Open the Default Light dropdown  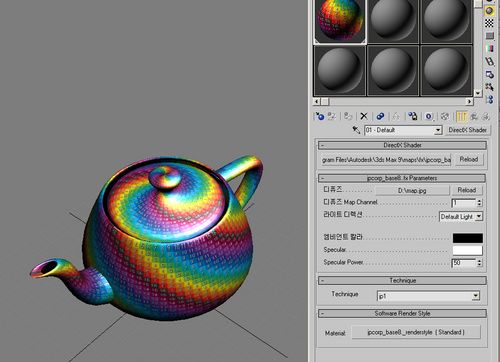coord(479,217)
